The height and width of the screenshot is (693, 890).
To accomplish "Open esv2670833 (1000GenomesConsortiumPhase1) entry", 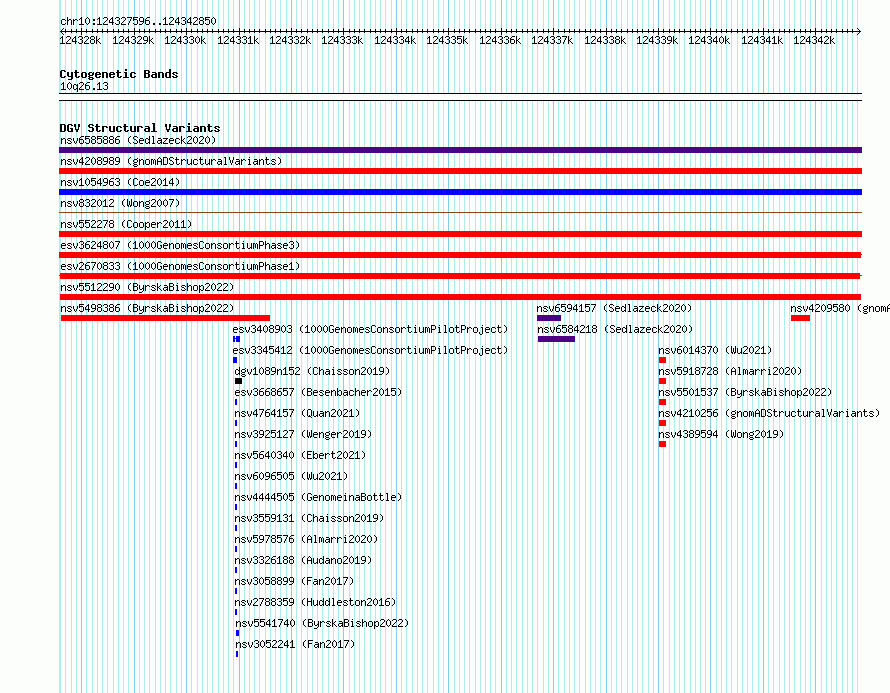I will click(x=180, y=266).
